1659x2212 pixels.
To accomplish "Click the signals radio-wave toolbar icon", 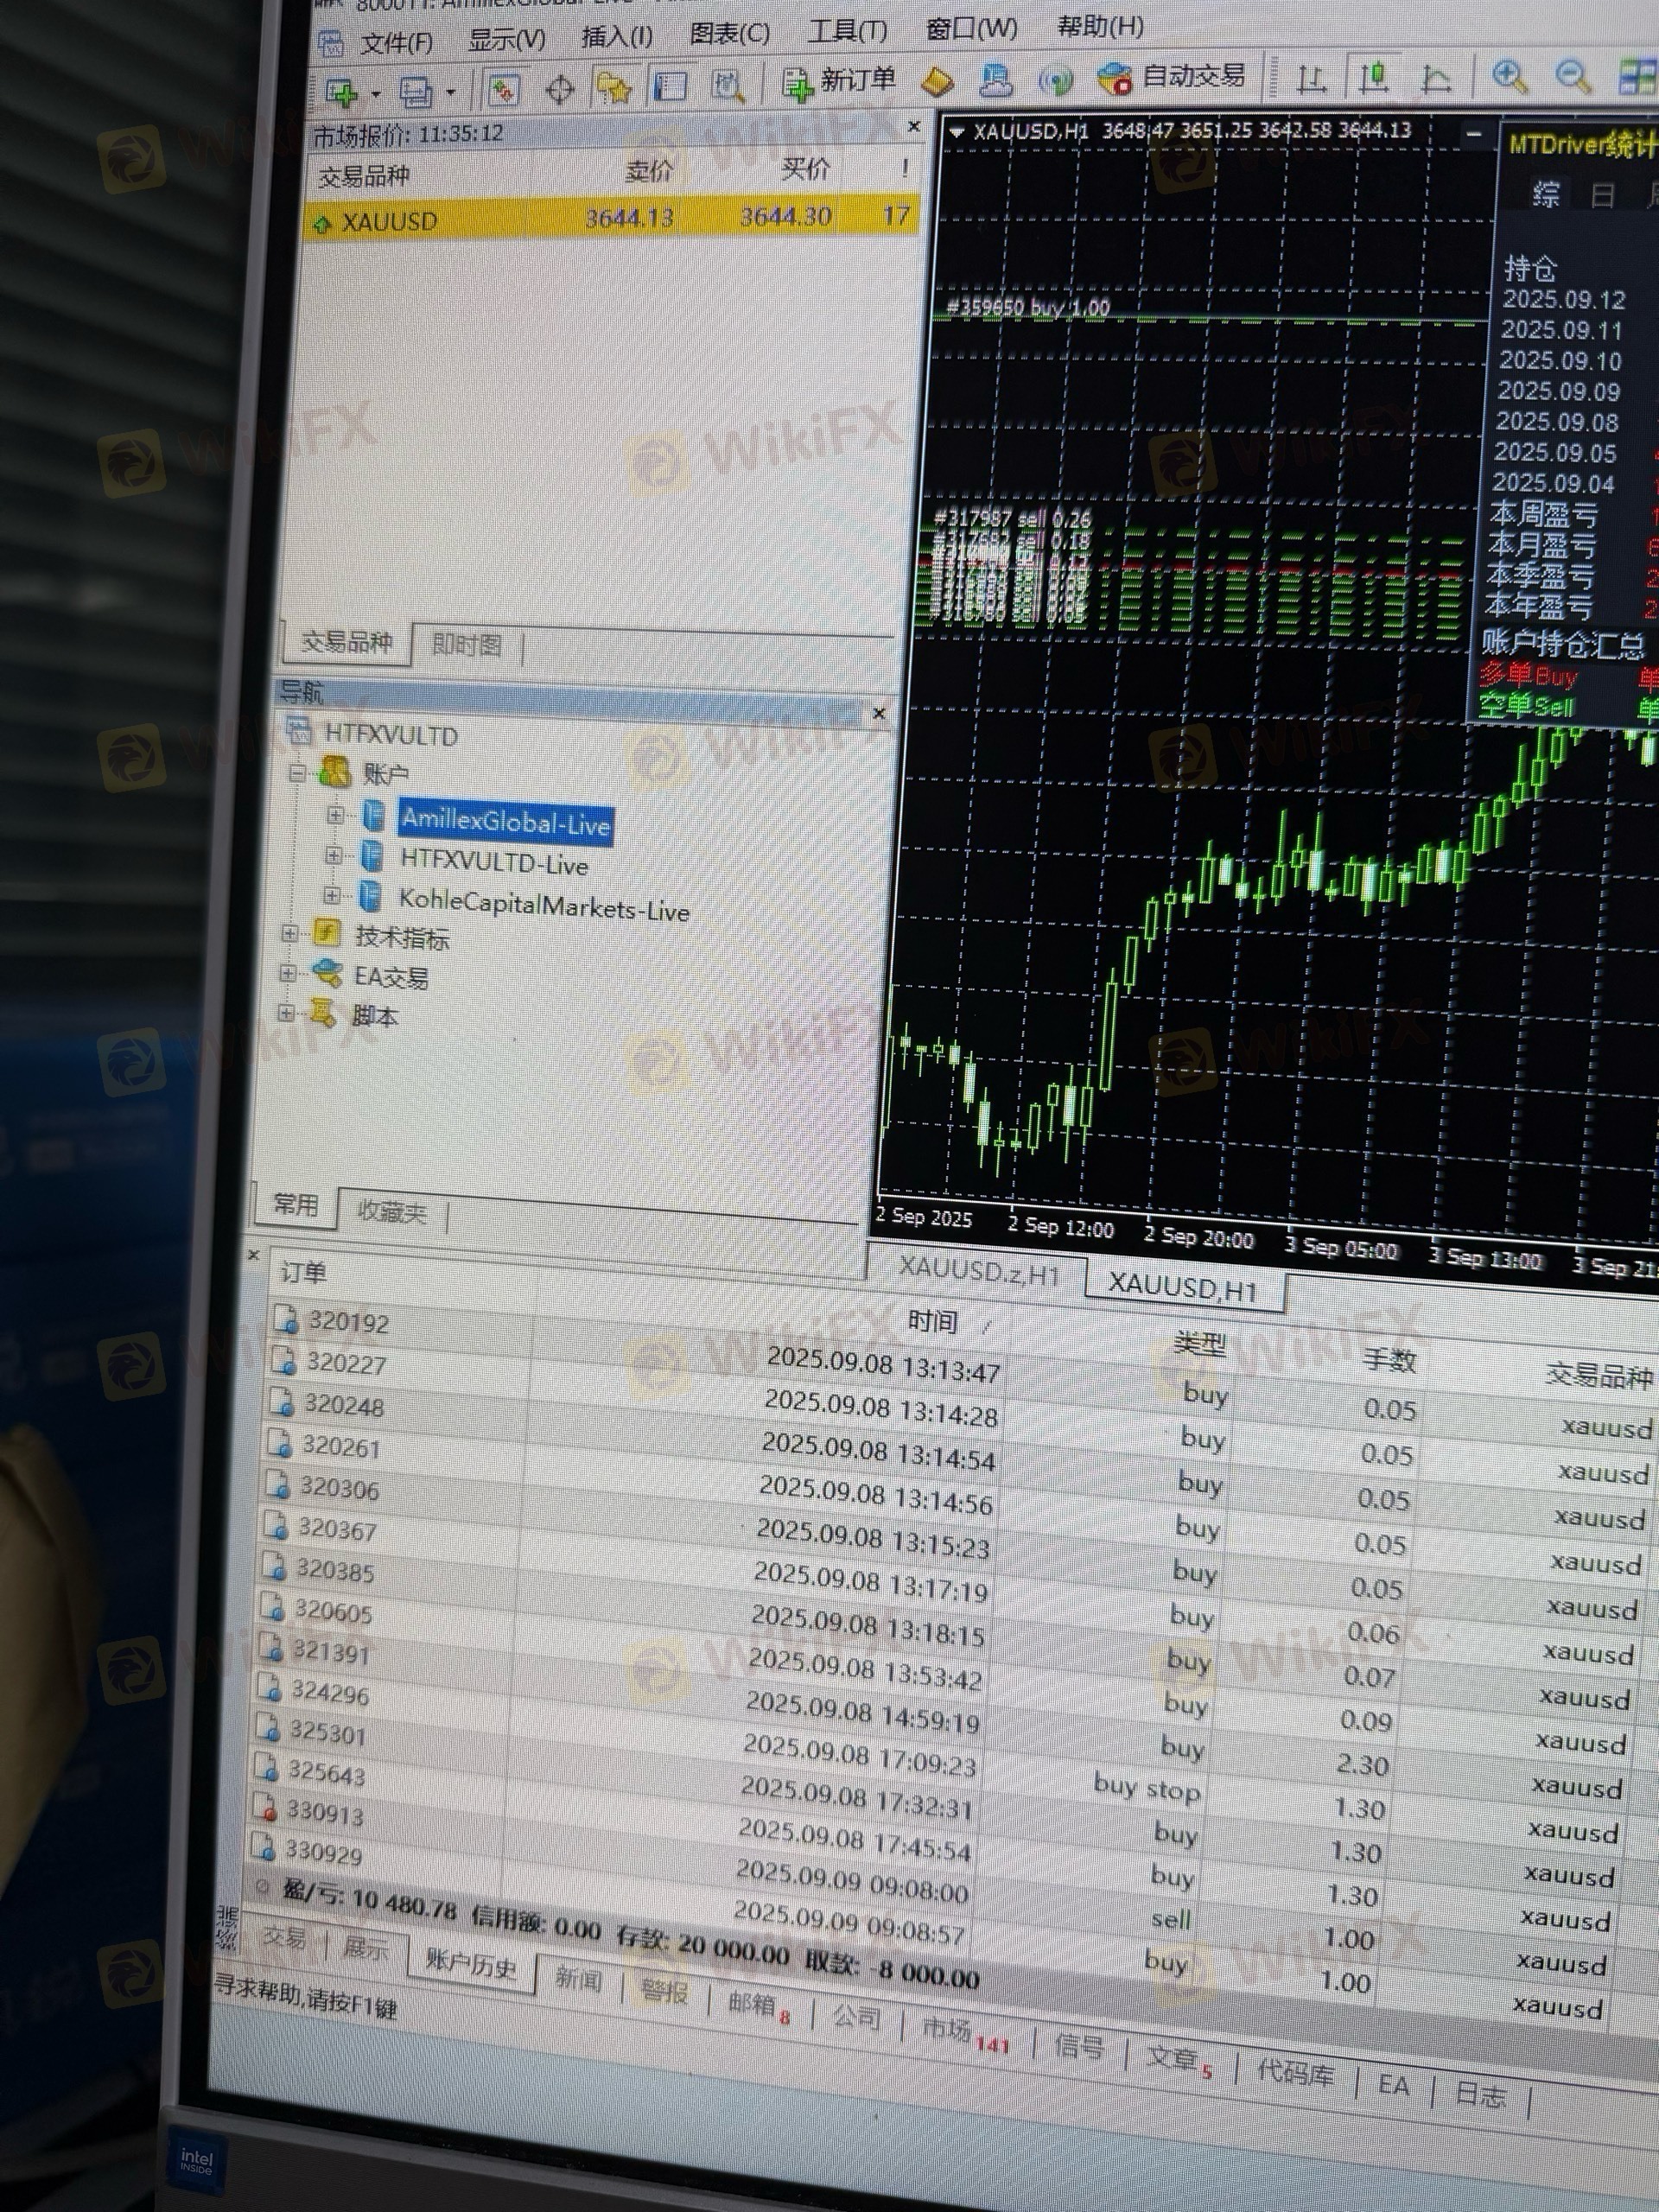I will pyautogui.click(x=1056, y=80).
